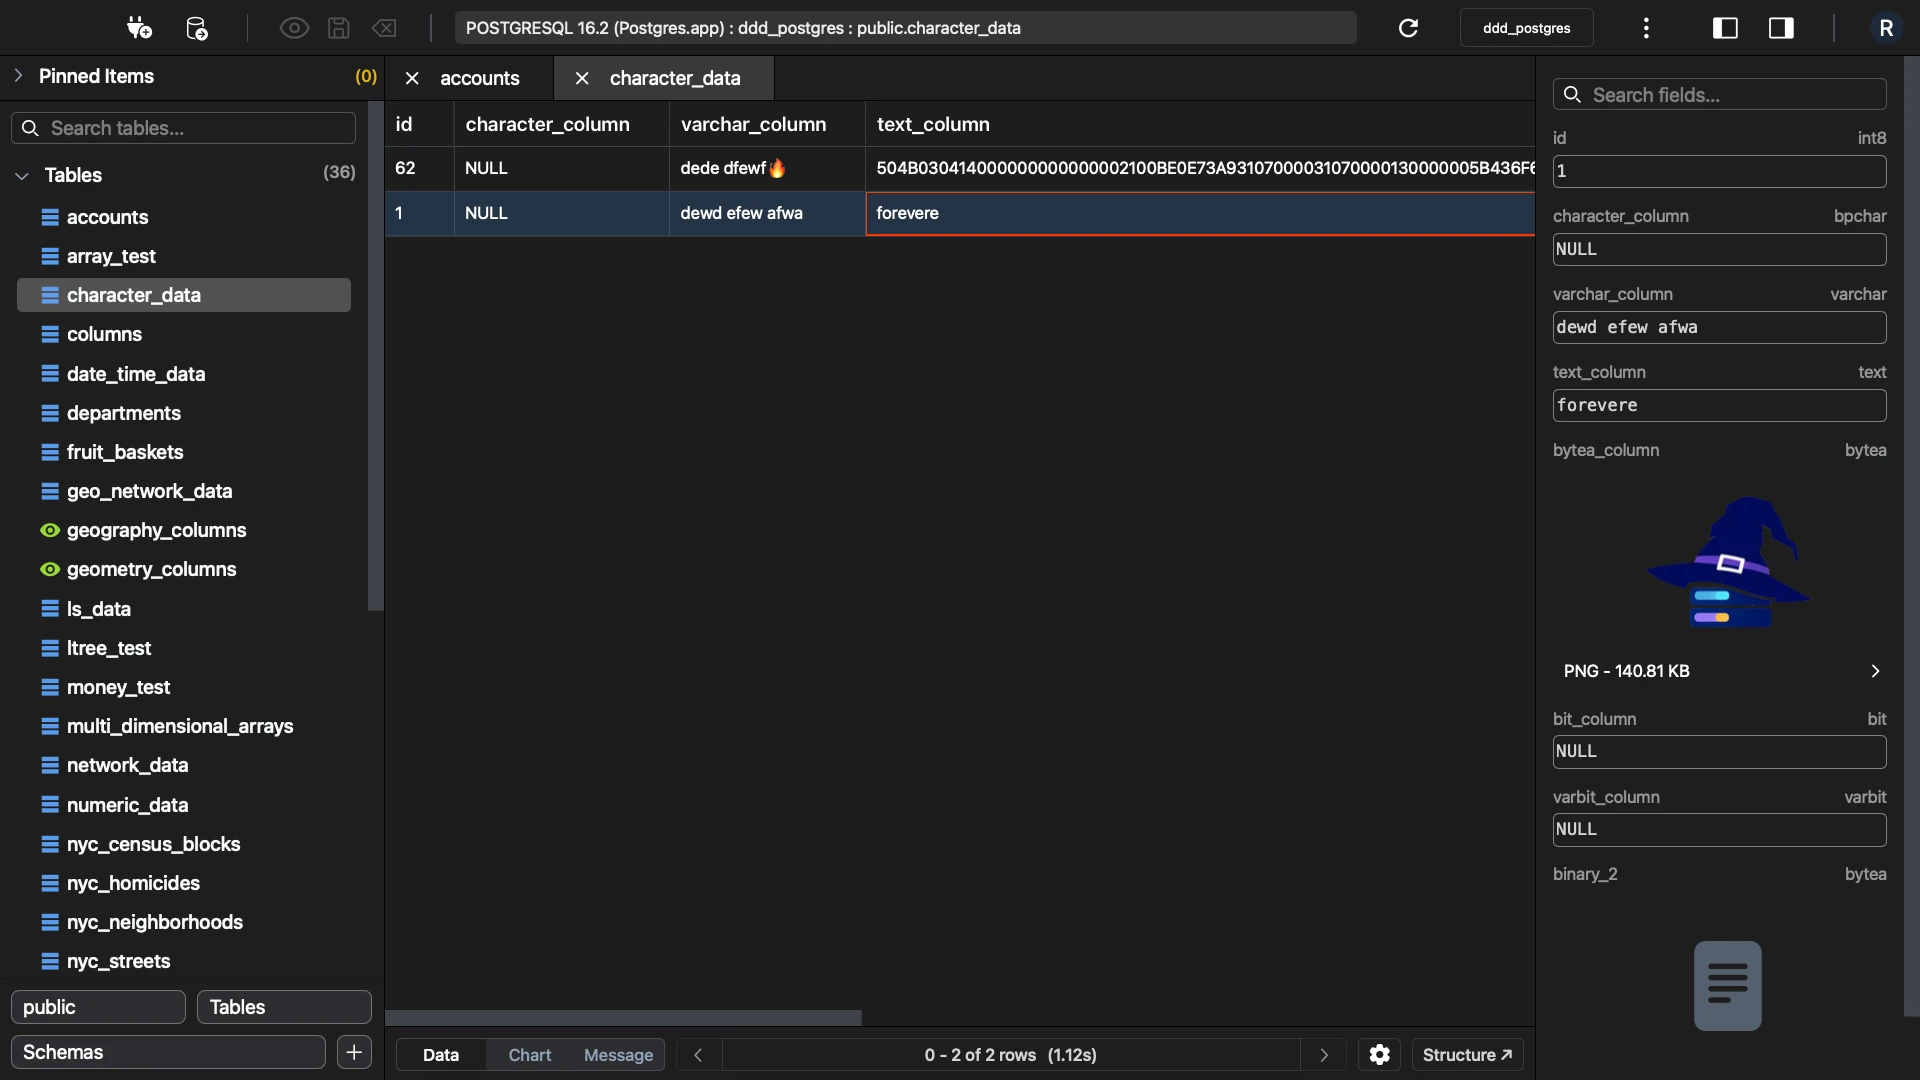Click the Search tables input
1920x1080 pixels.
184,128
